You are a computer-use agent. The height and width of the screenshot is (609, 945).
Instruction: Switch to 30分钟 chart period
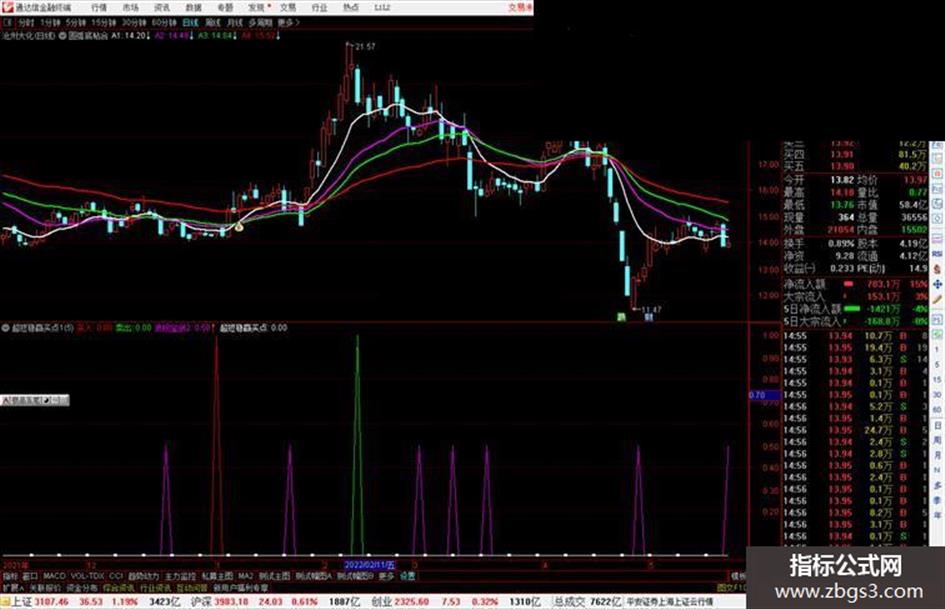click(134, 23)
